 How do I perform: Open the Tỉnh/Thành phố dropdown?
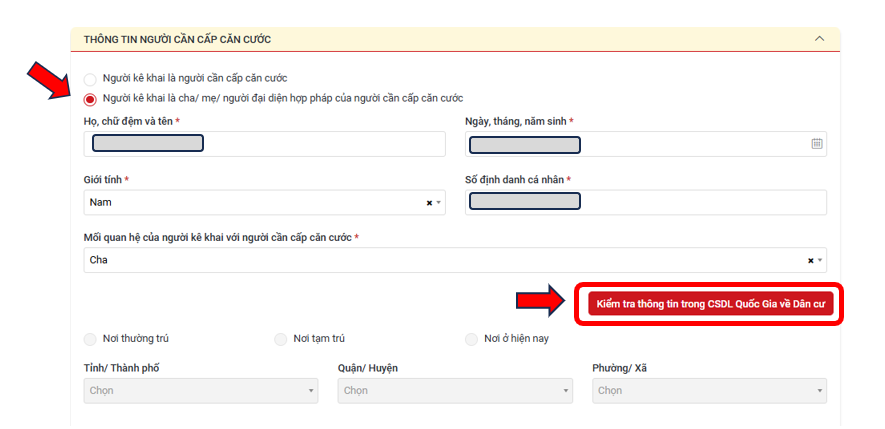(201, 391)
